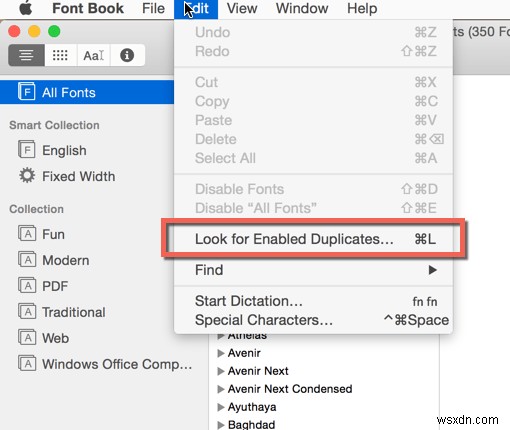Expand the Baghdad font family
Image resolution: width=510 pixels, height=430 pixels.
coord(220,425)
